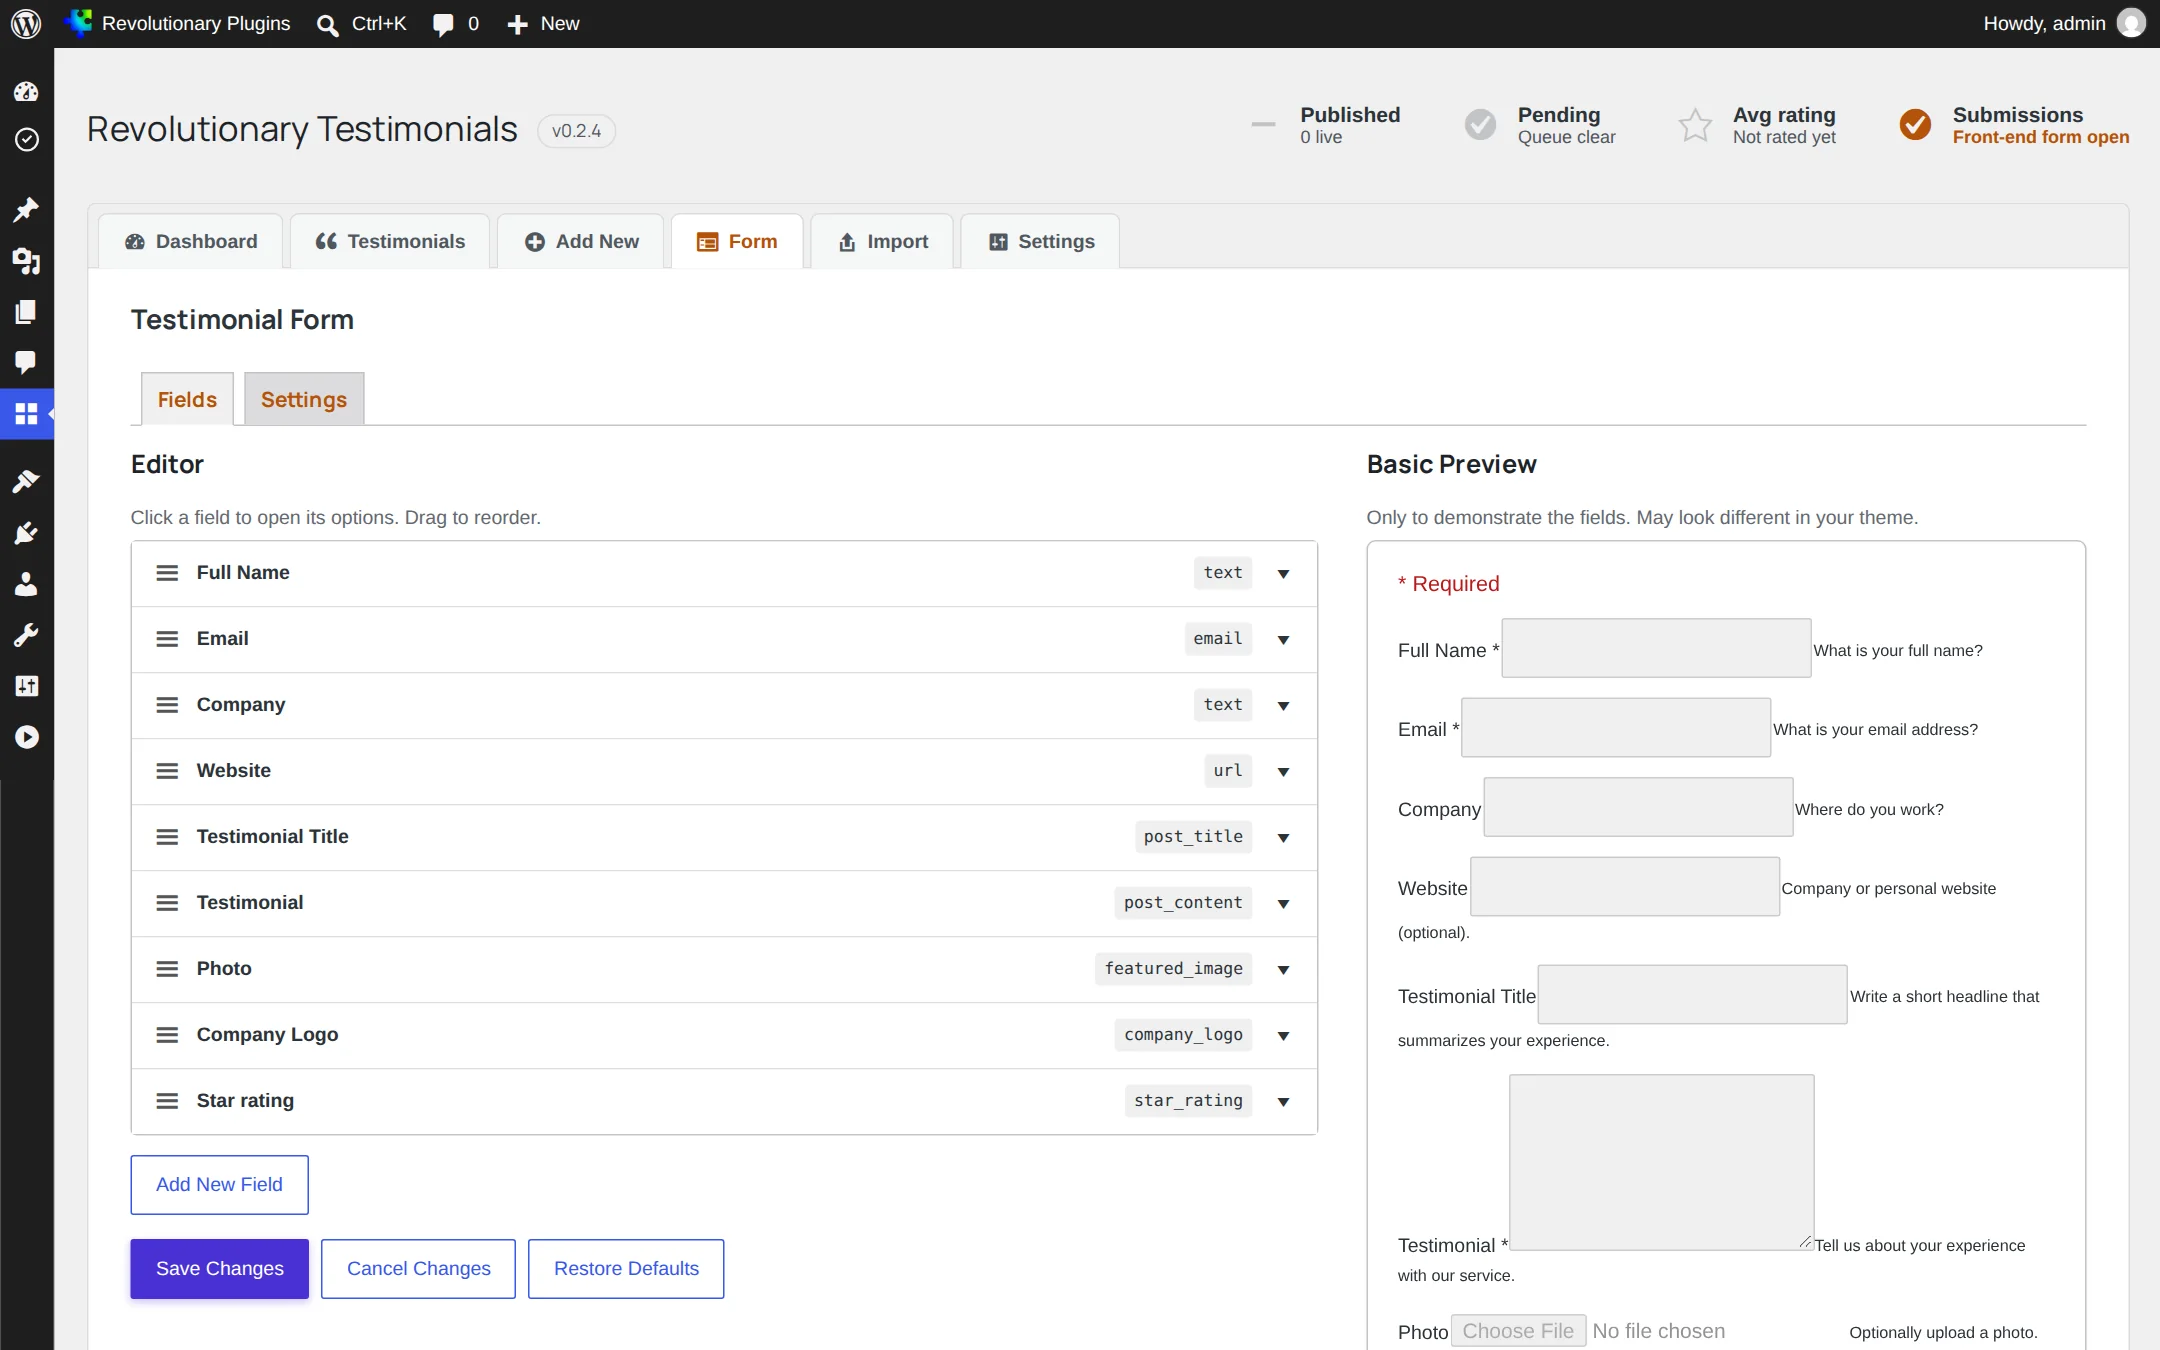Expand the Website field options
Screen dimensions: 2160x1350
coord(1283,772)
